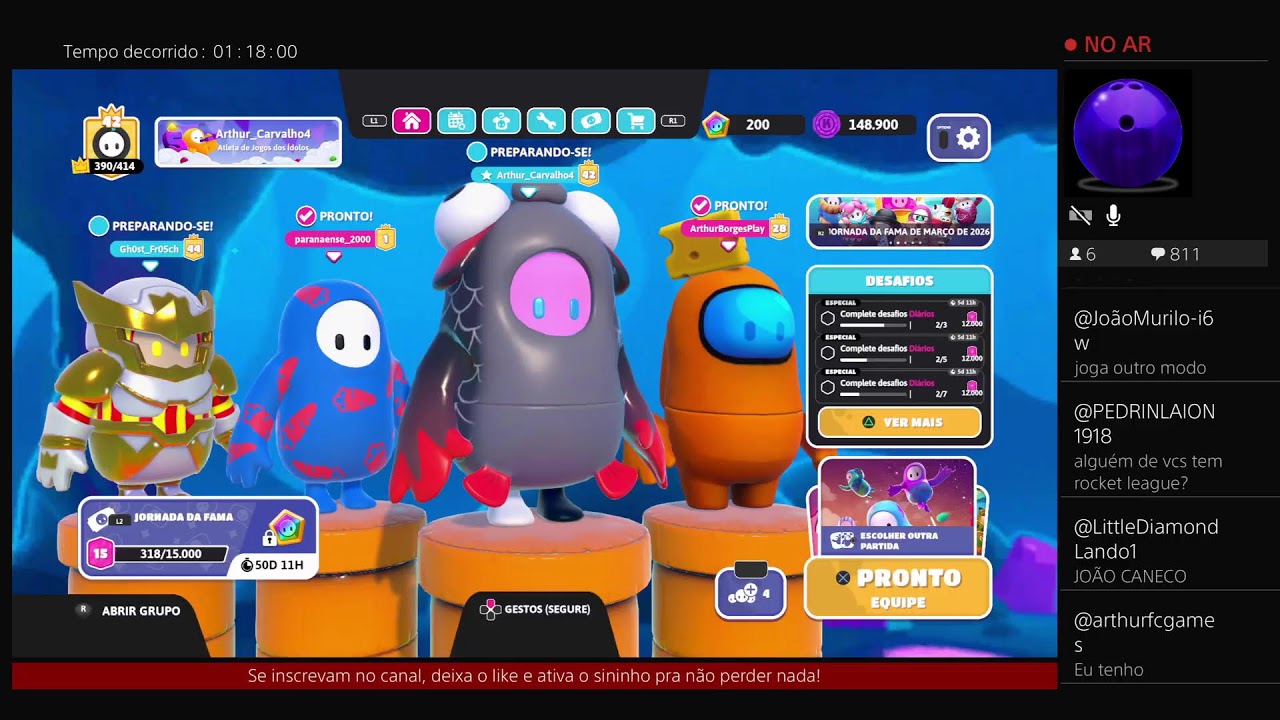Click the level 44 shield badge
1280x720 pixels.
(193, 248)
